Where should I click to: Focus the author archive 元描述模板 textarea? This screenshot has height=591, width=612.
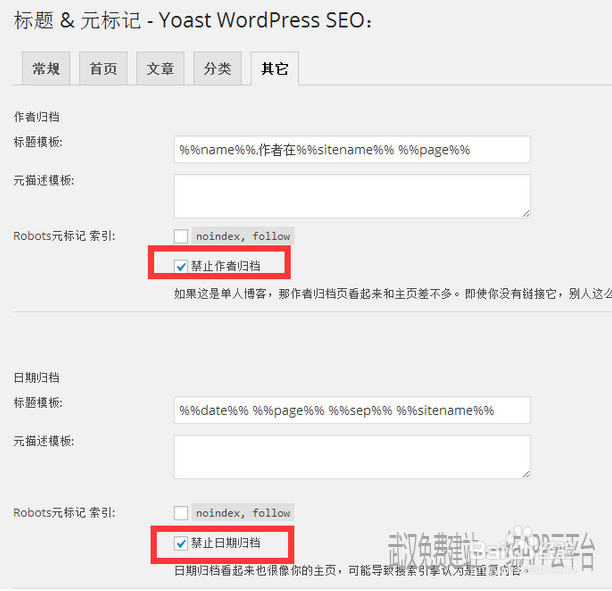(352, 196)
